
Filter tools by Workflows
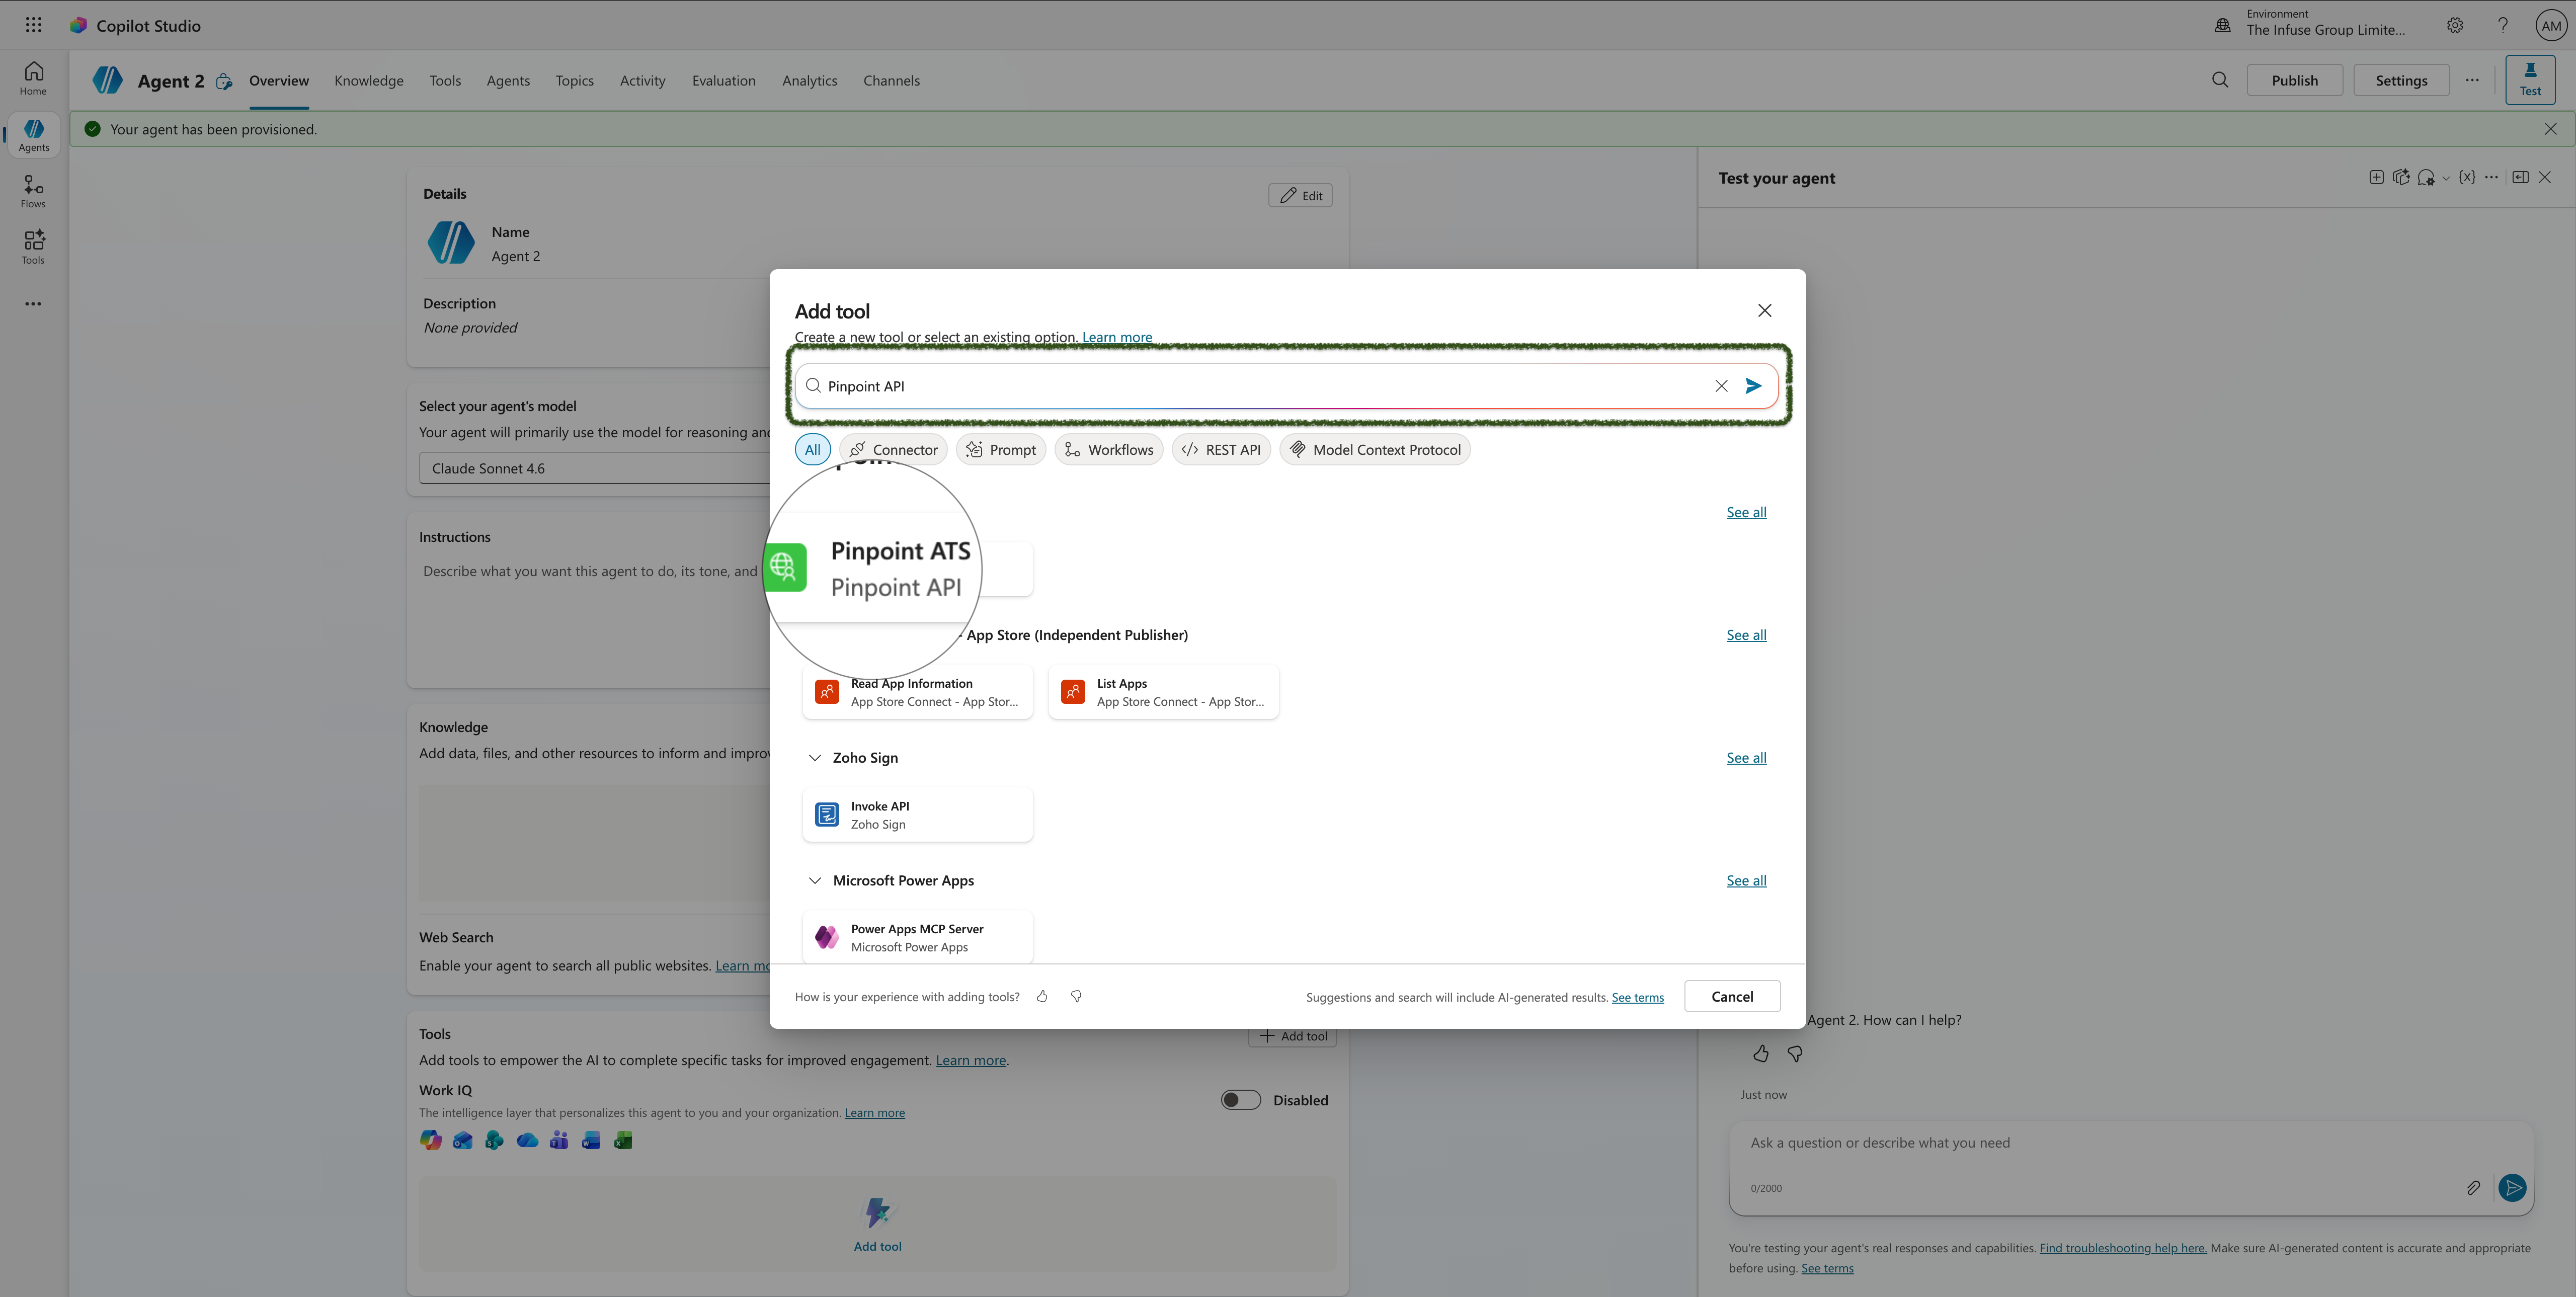click(1109, 450)
